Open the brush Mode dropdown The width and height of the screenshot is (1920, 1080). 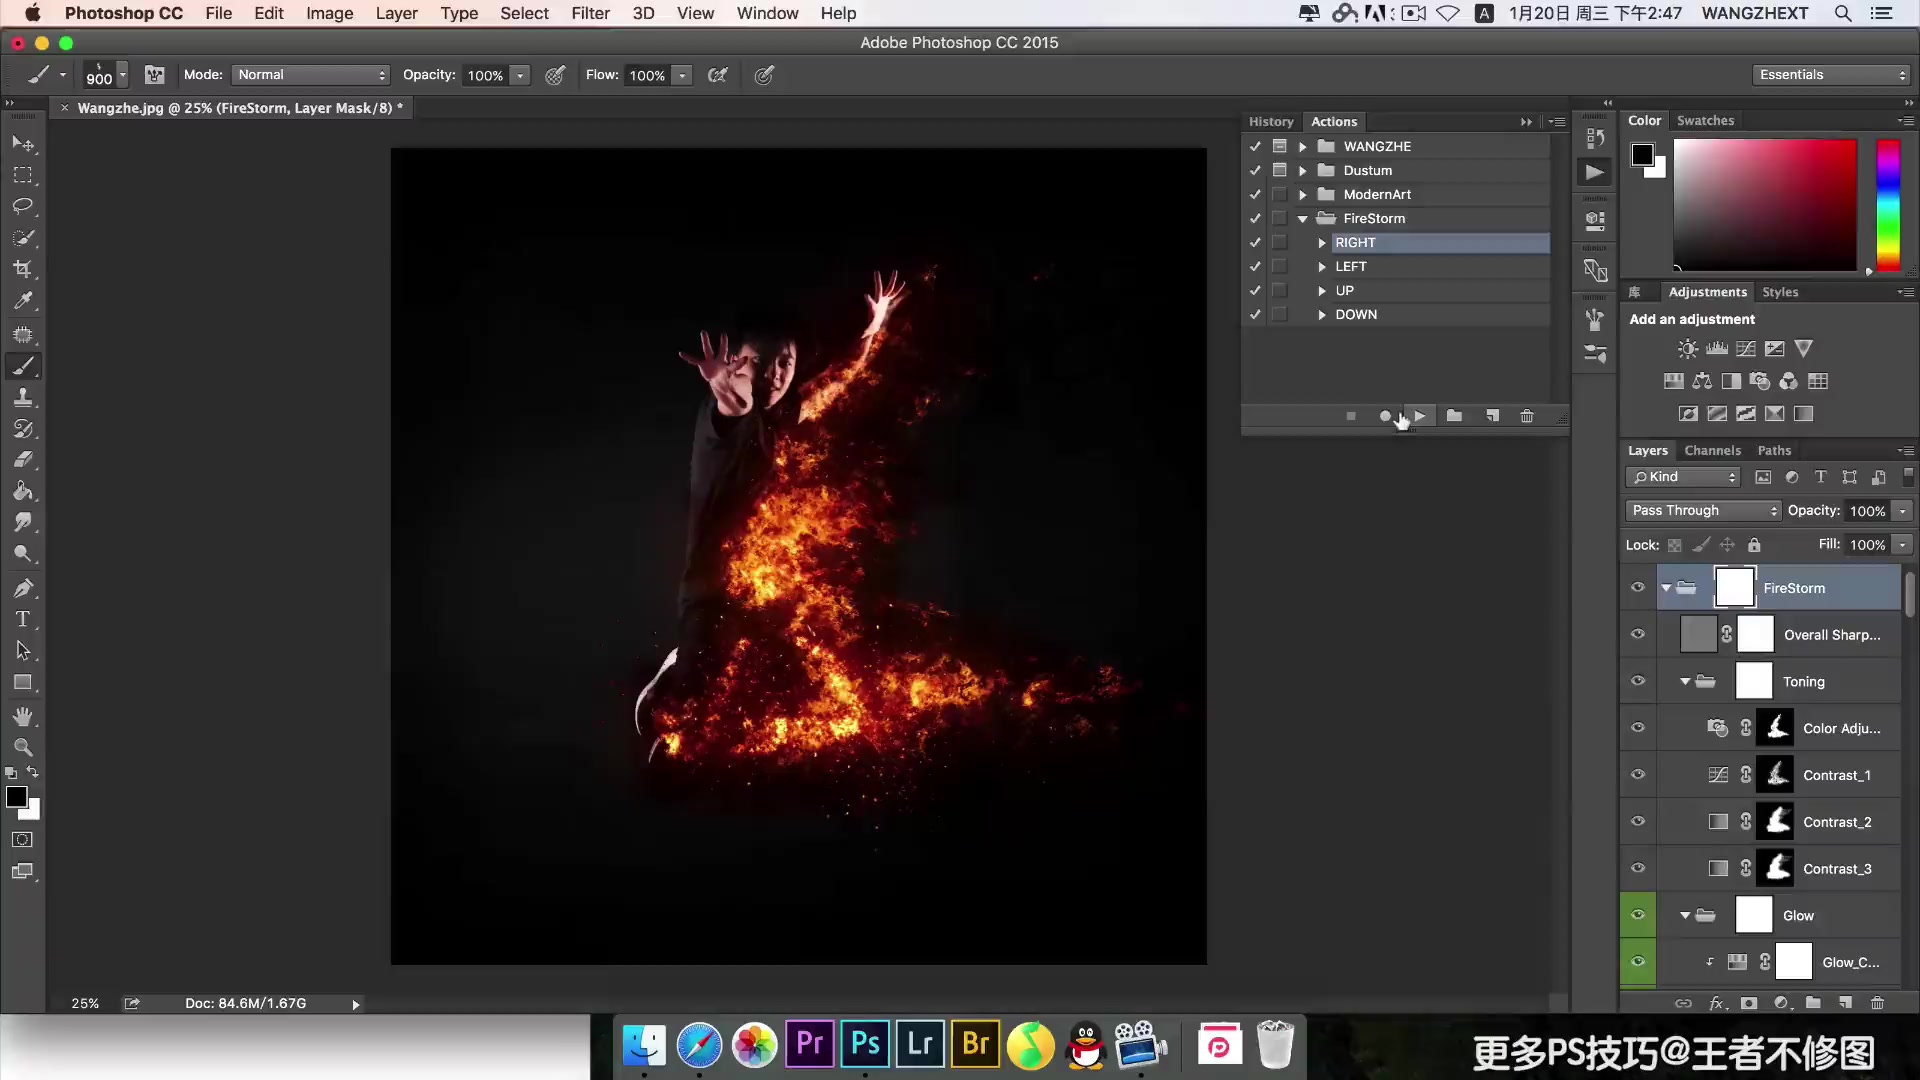tap(311, 75)
